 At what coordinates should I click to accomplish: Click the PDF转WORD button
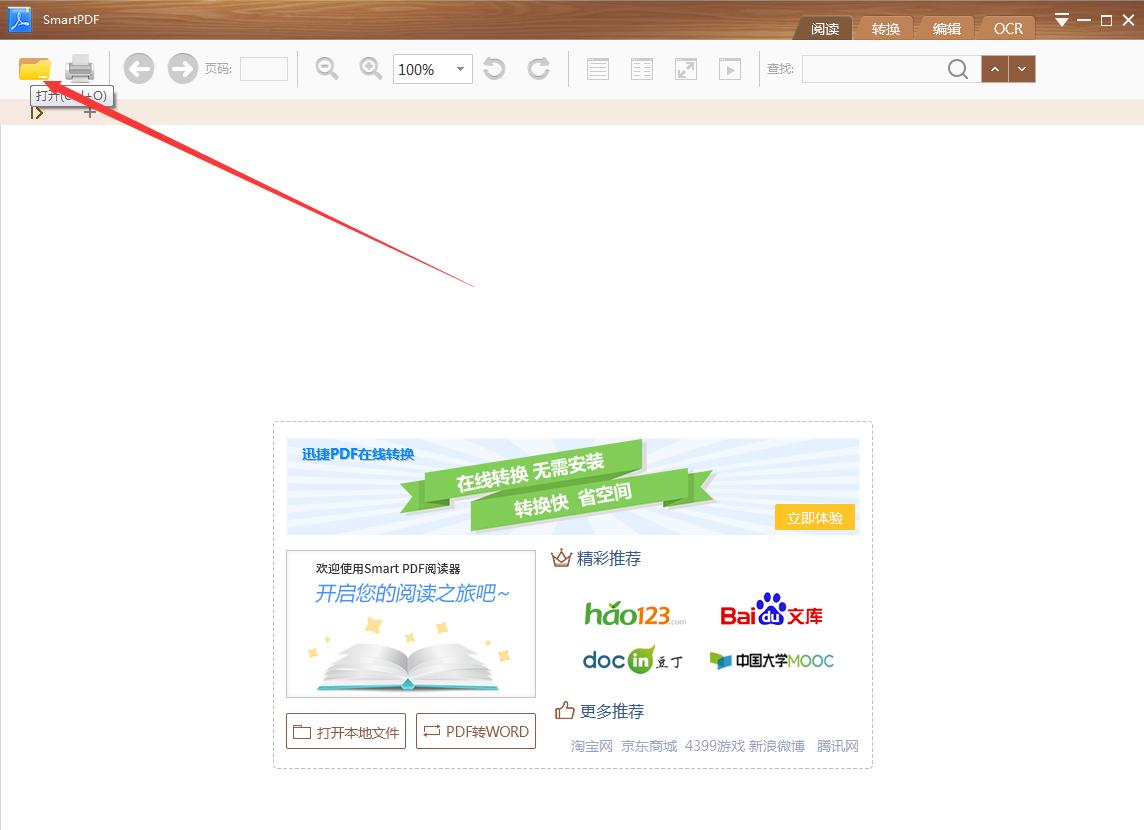475,731
